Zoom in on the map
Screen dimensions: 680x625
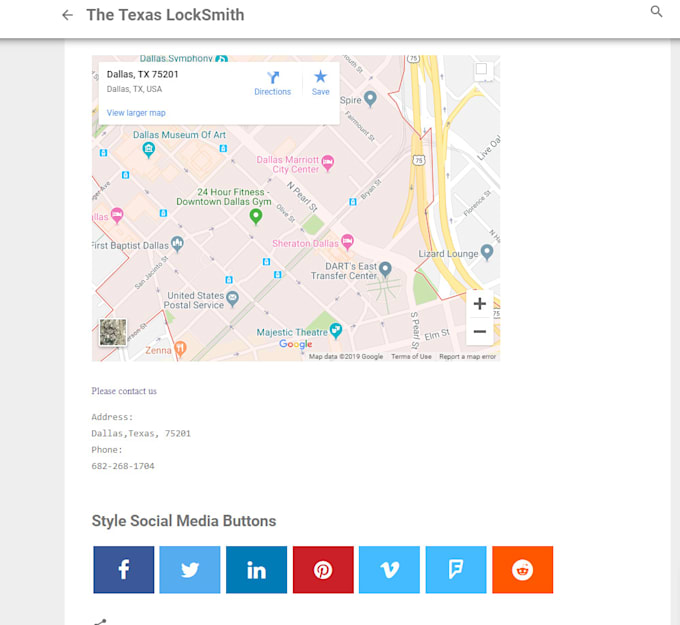(480, 304)
